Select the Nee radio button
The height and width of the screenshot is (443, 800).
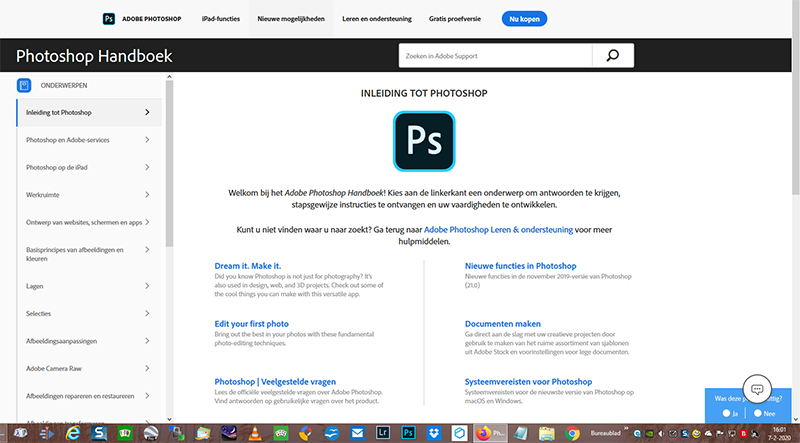758,413
